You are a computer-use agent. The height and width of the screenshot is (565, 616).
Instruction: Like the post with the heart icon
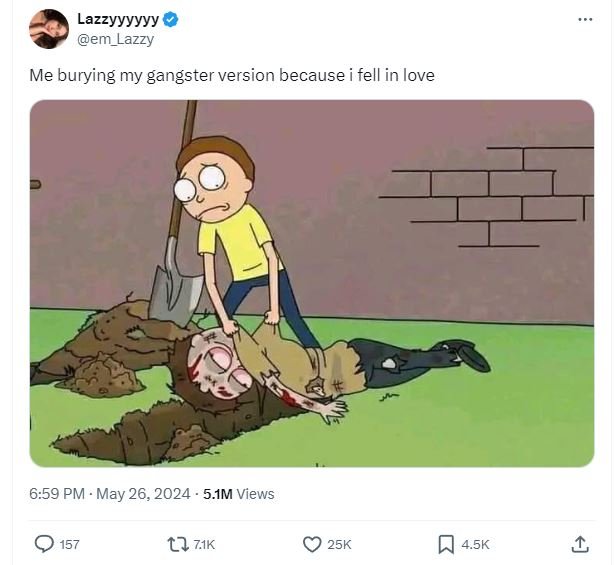[311, 544]
